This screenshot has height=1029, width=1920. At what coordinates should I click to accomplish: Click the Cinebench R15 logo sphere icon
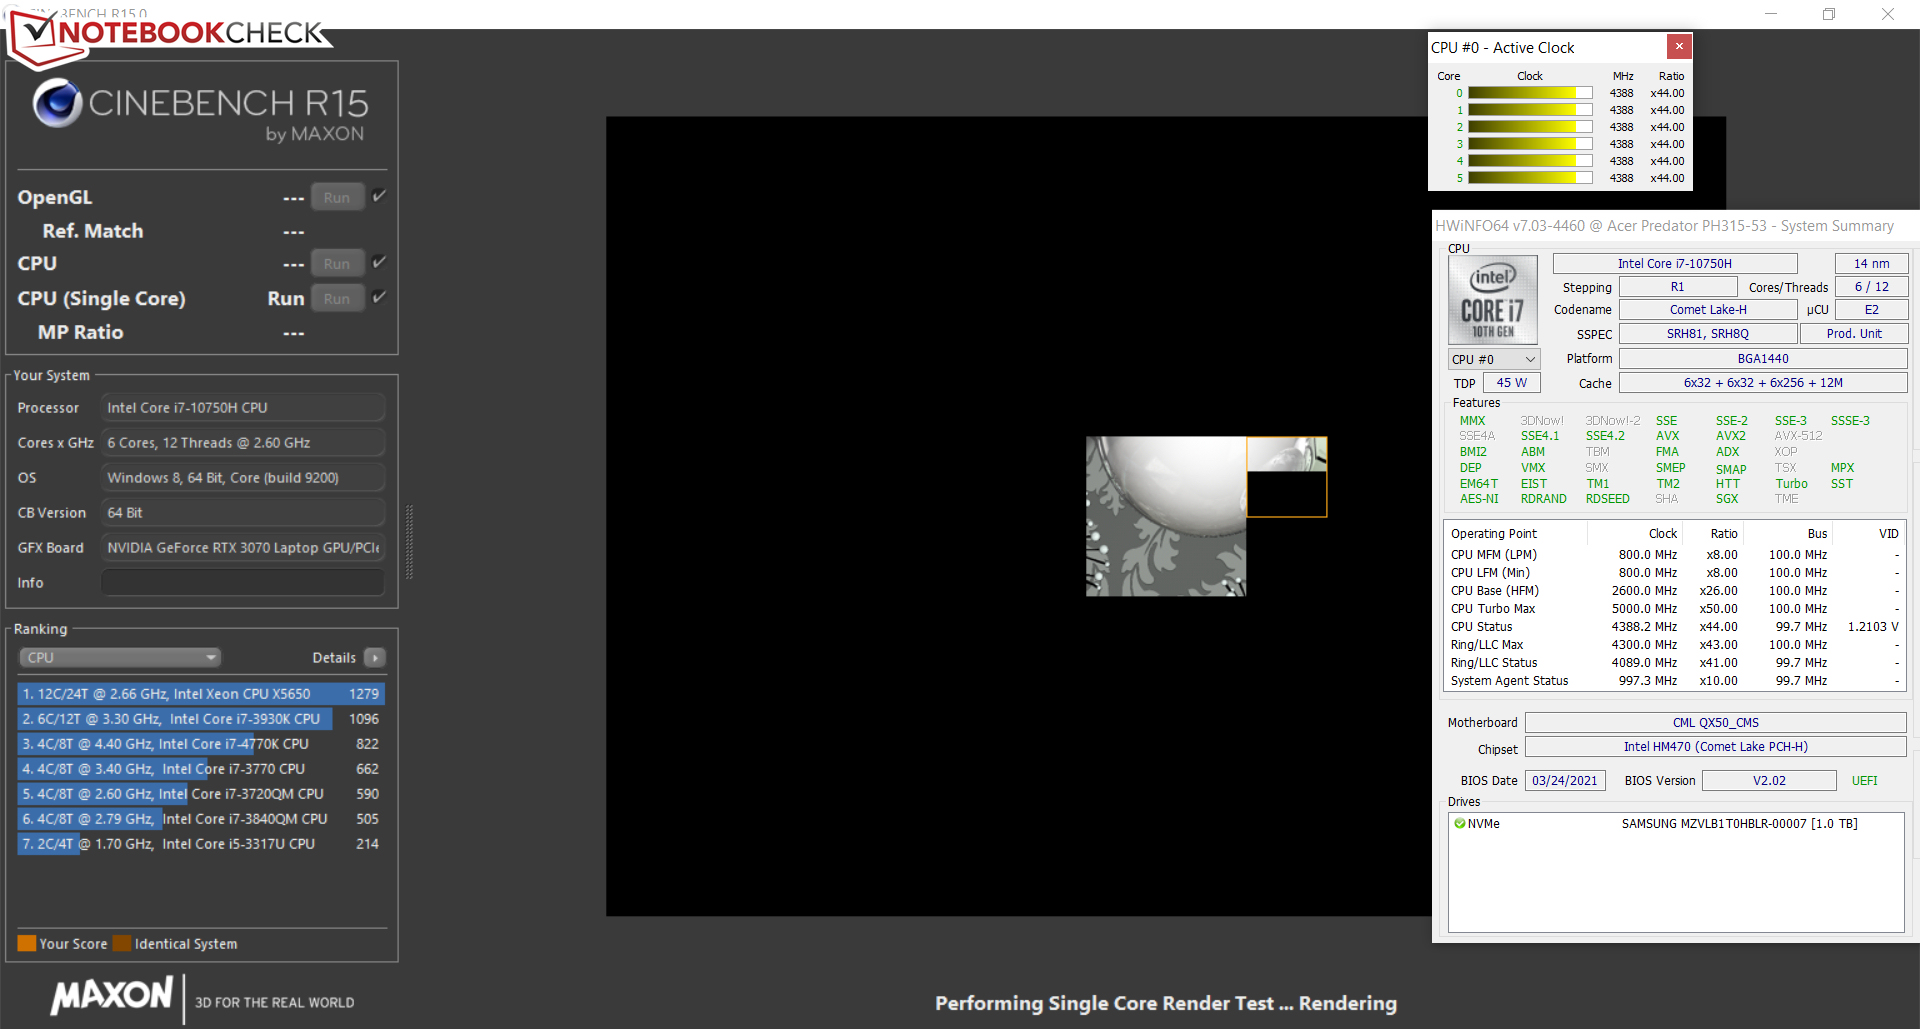[57, 103]
